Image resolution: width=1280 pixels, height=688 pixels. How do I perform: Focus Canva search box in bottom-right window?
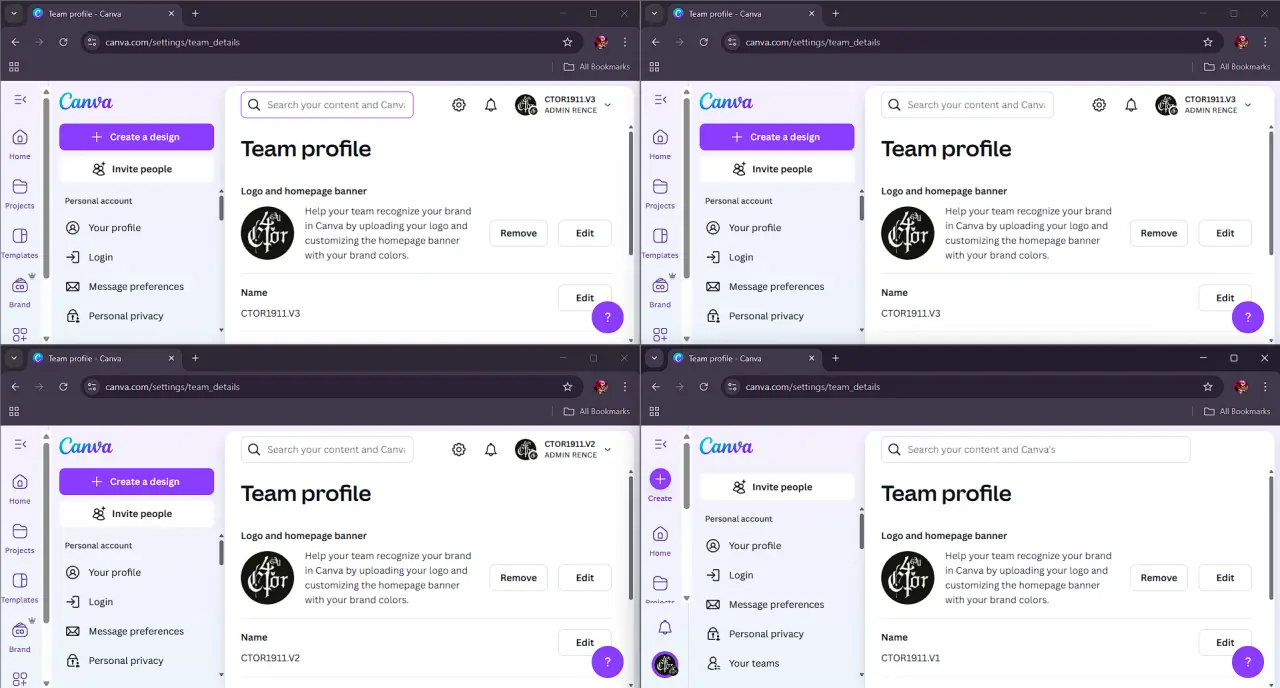1036,450
